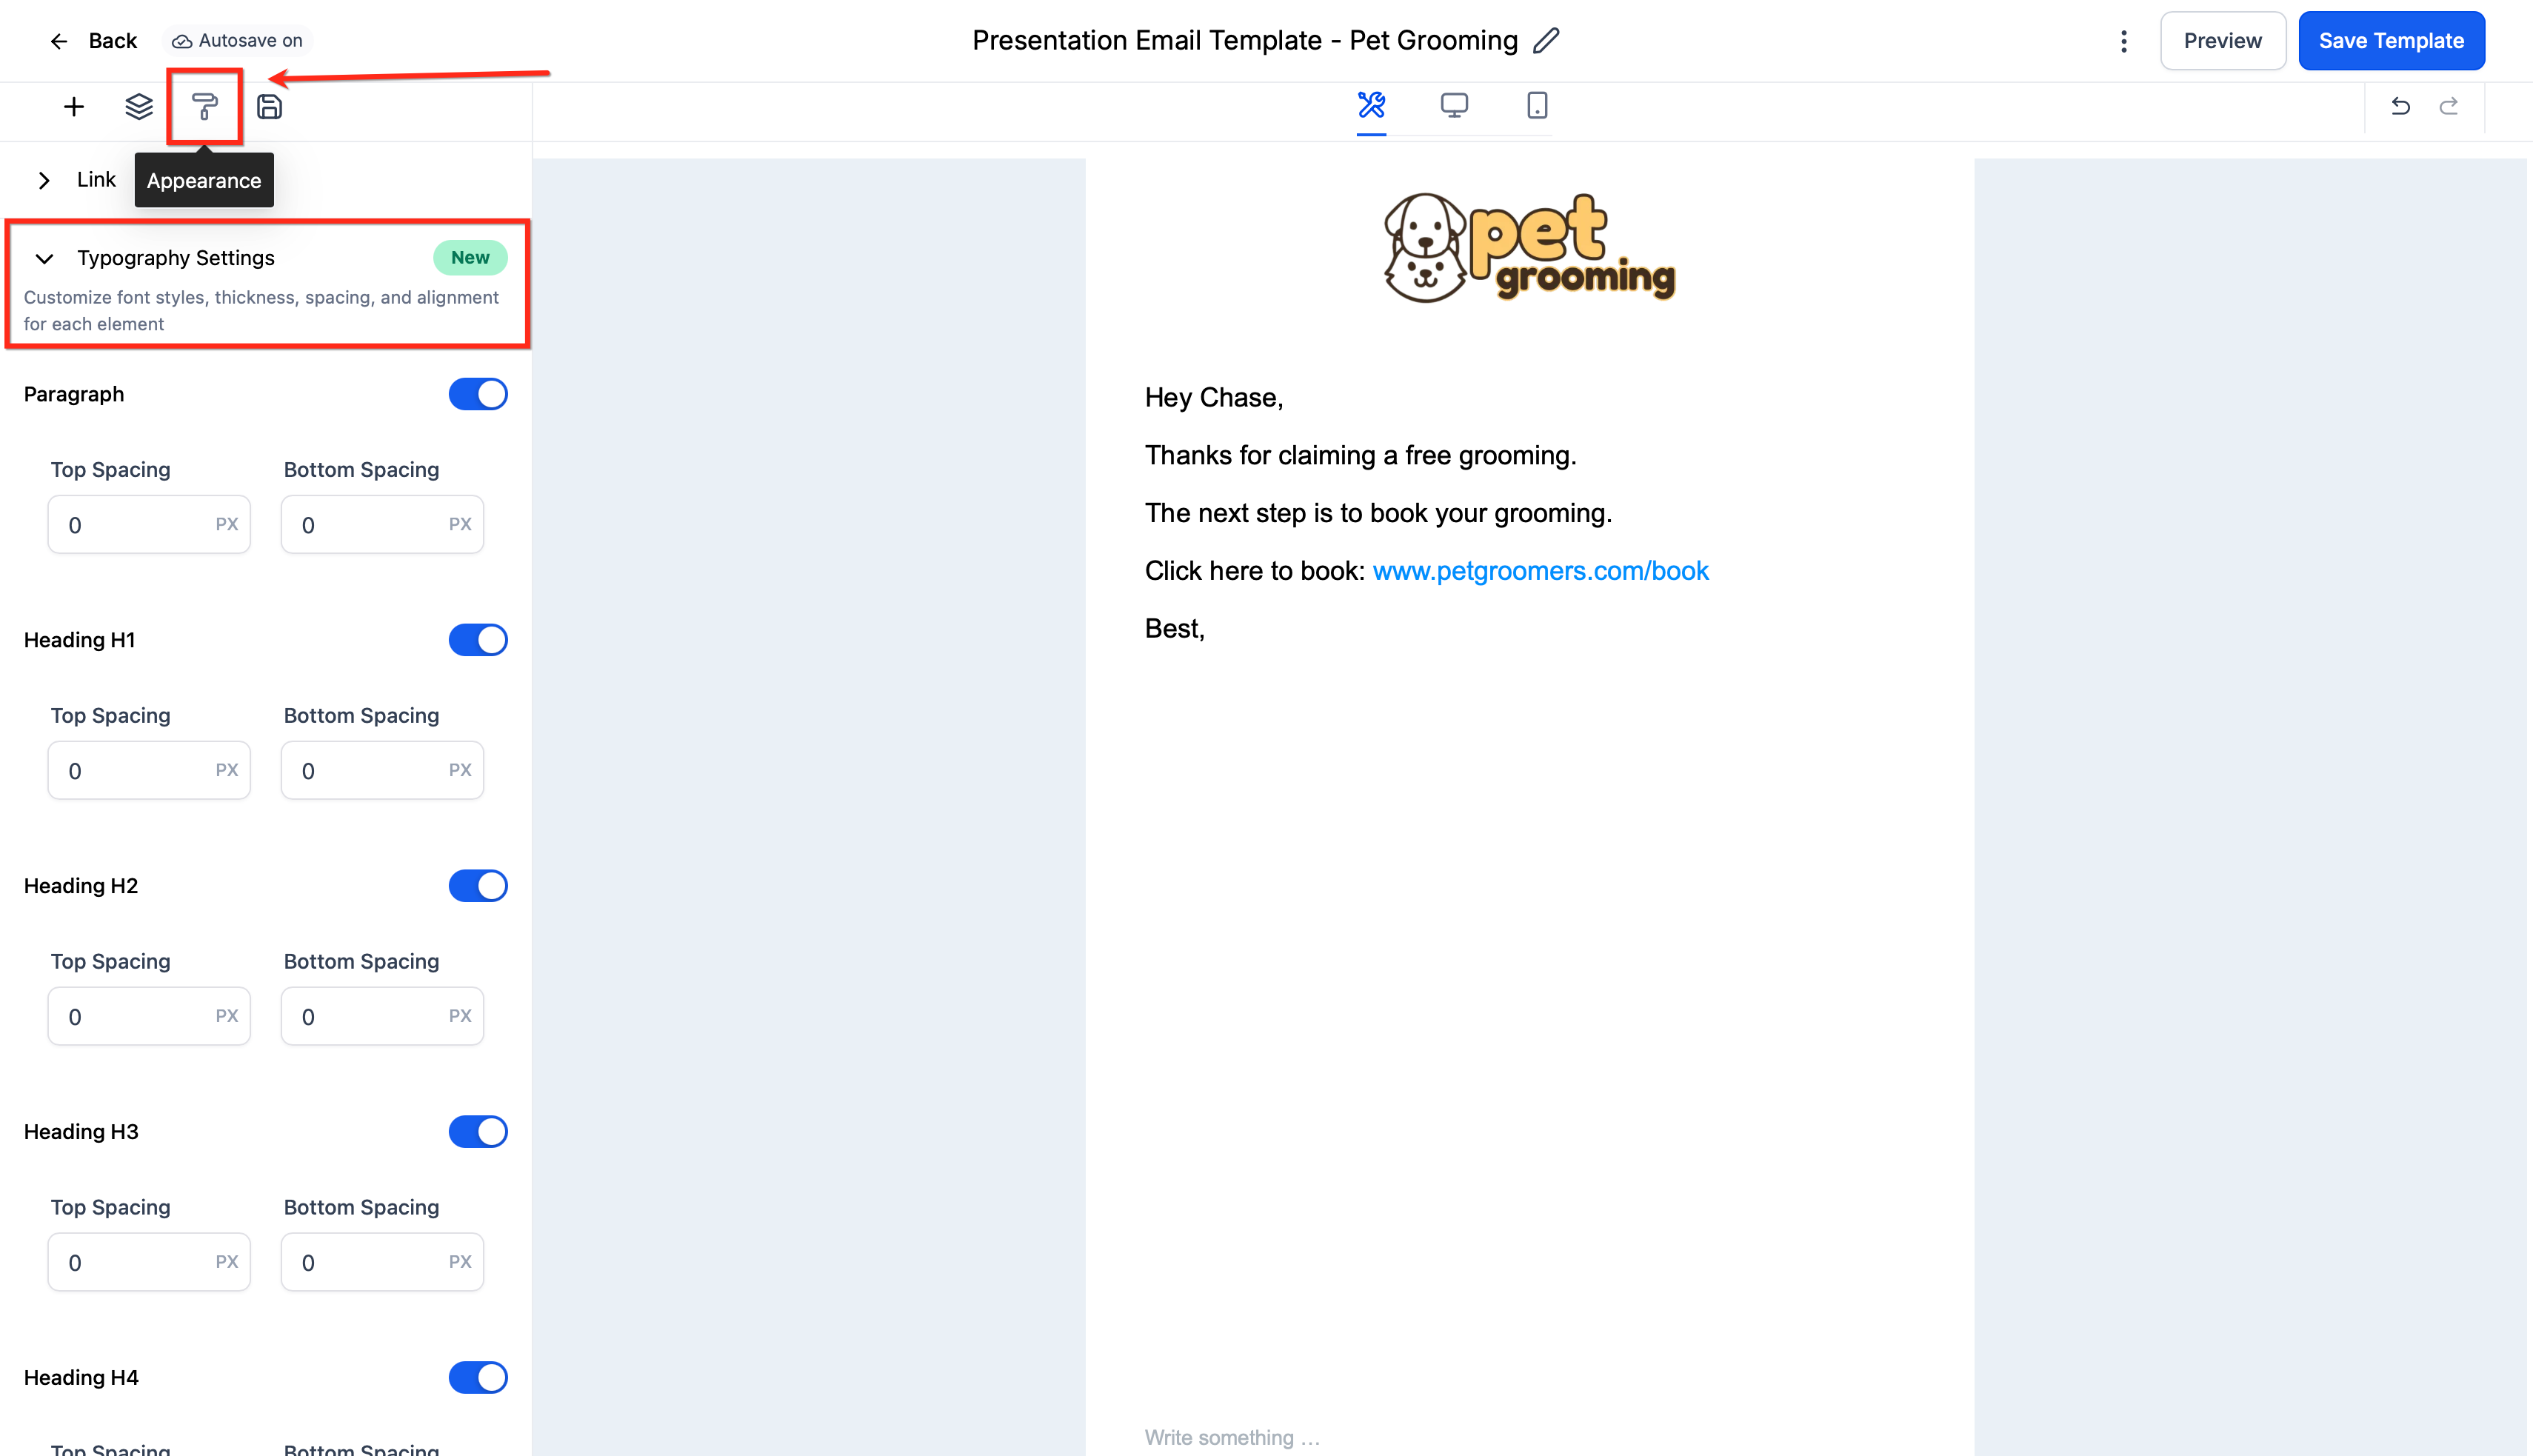Click the Save Template button
The image size is (2533, 1456).
click(2391, 41)
